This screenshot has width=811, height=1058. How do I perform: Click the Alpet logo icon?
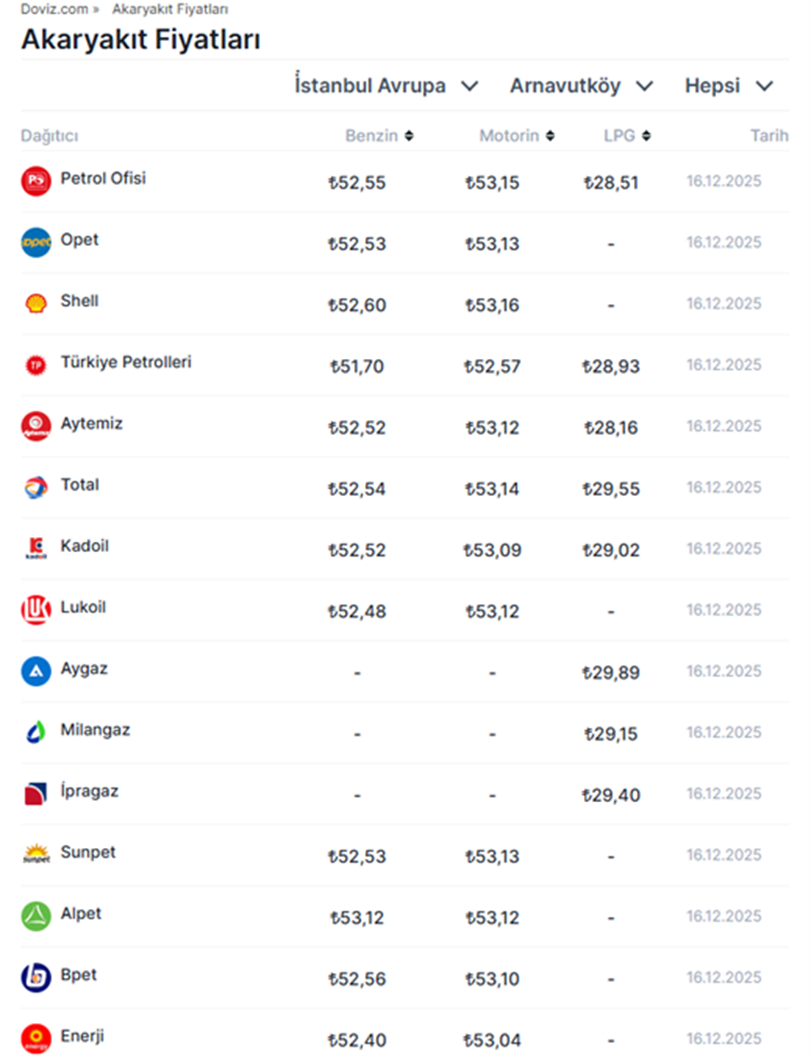coord(36,916)
